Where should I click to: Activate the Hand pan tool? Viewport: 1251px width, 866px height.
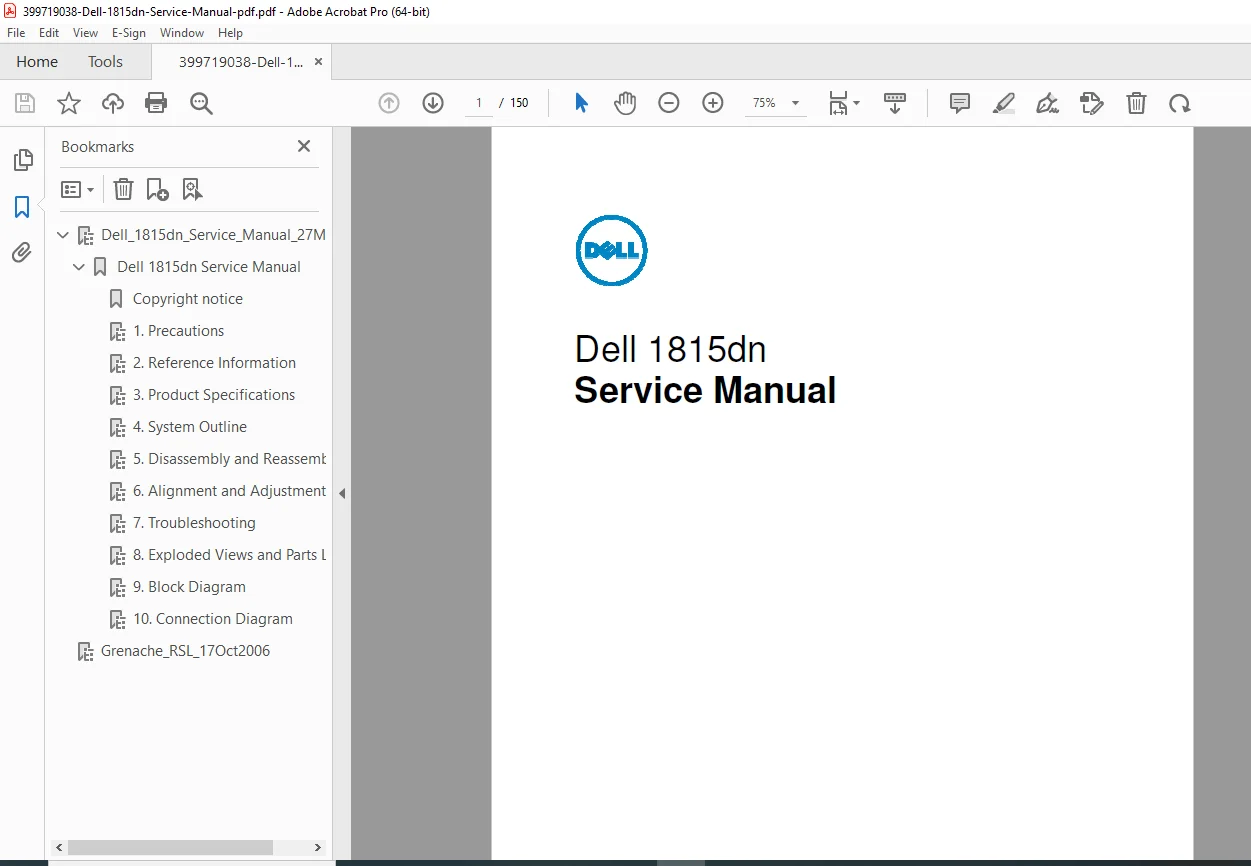point(625,103)
